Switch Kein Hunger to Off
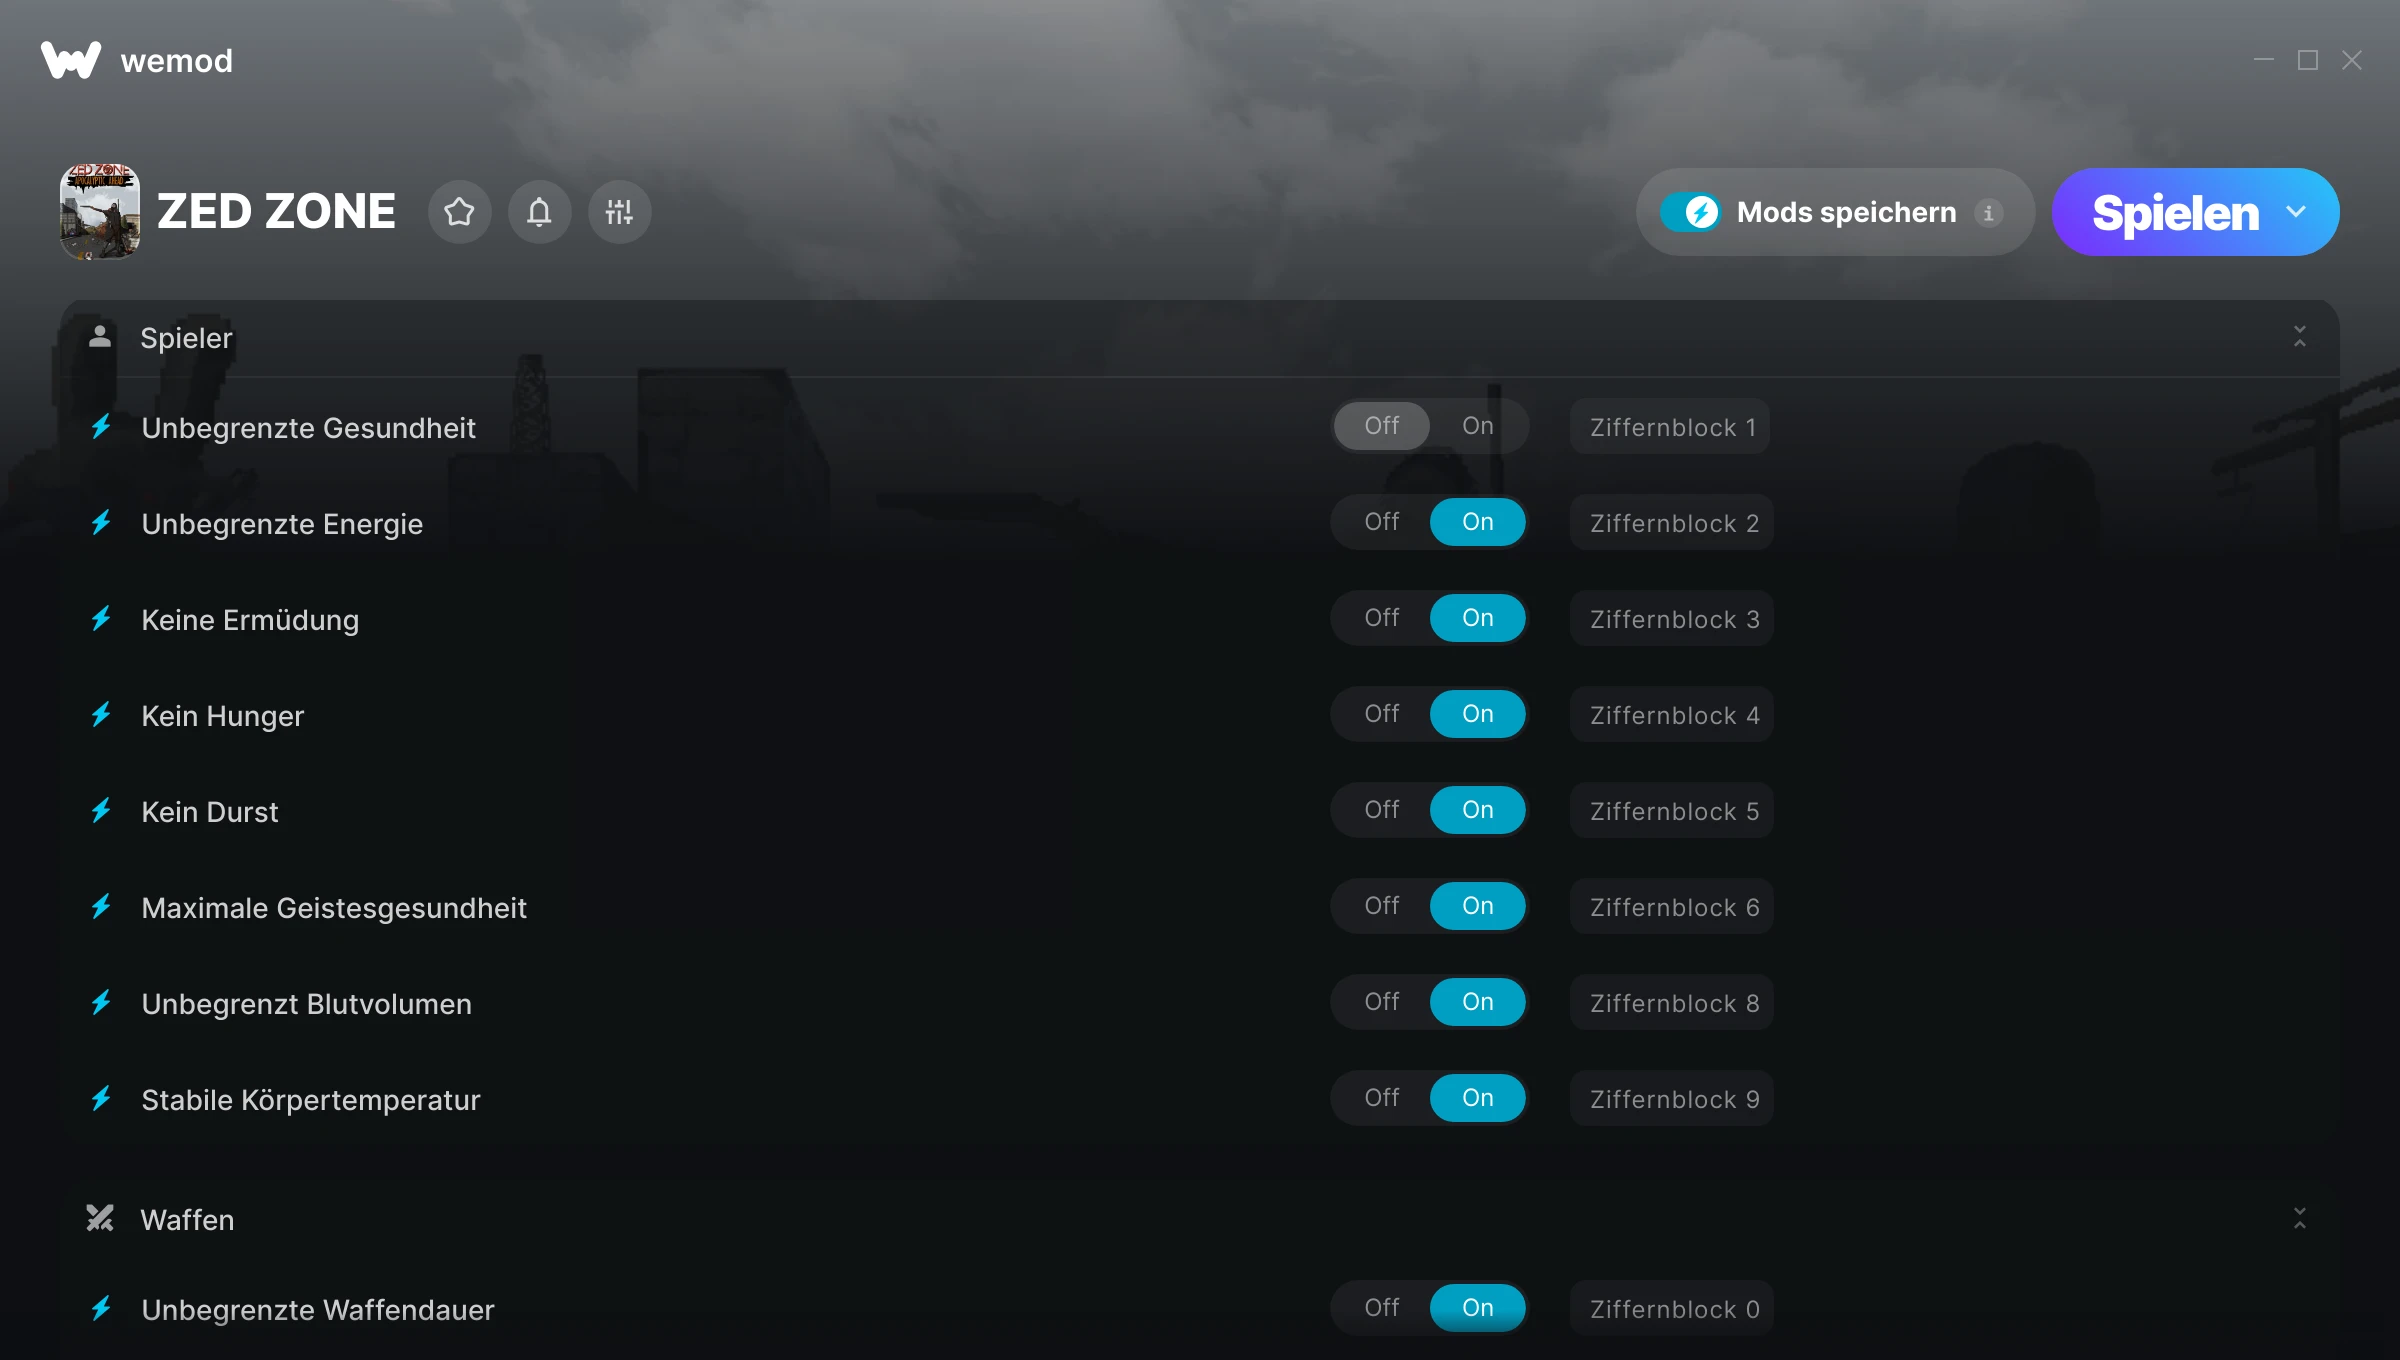The image size is (2400, 1360). click(x=1382, y=714)
